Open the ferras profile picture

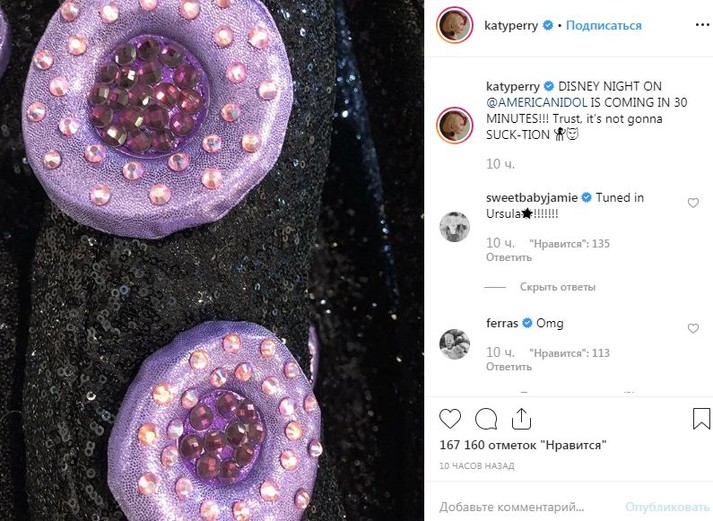(454, 343)
